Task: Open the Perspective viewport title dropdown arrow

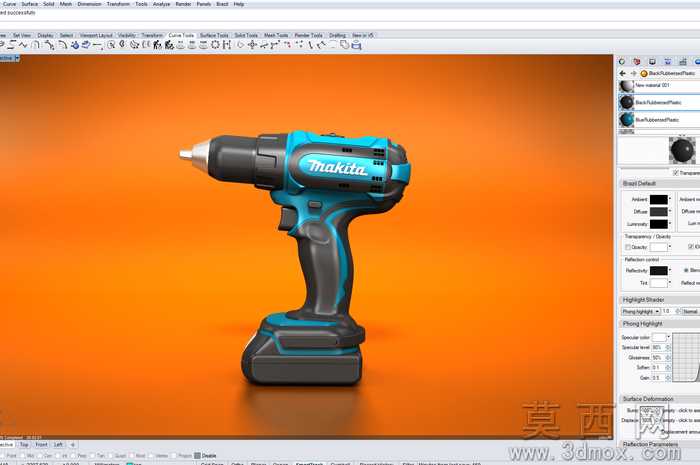Action: coord(17,58)
